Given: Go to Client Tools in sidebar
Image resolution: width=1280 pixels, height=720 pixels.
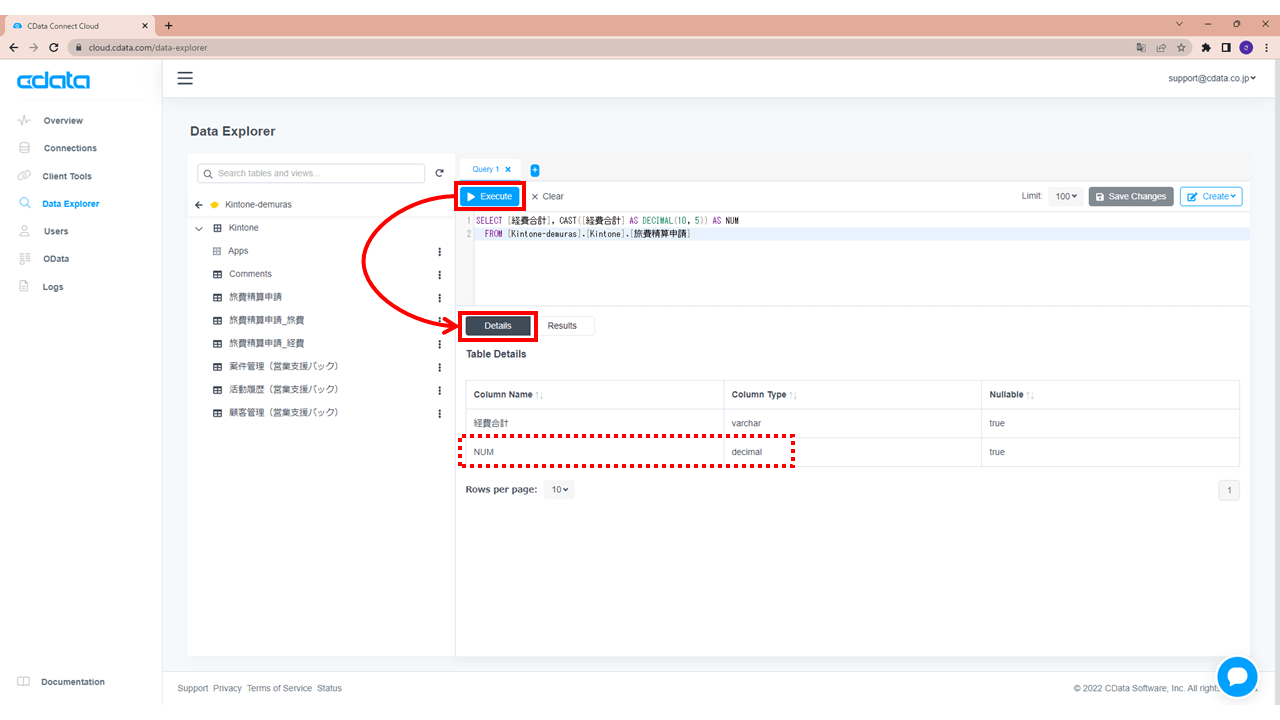Looking at the screenshot, I should coord(67,176).
